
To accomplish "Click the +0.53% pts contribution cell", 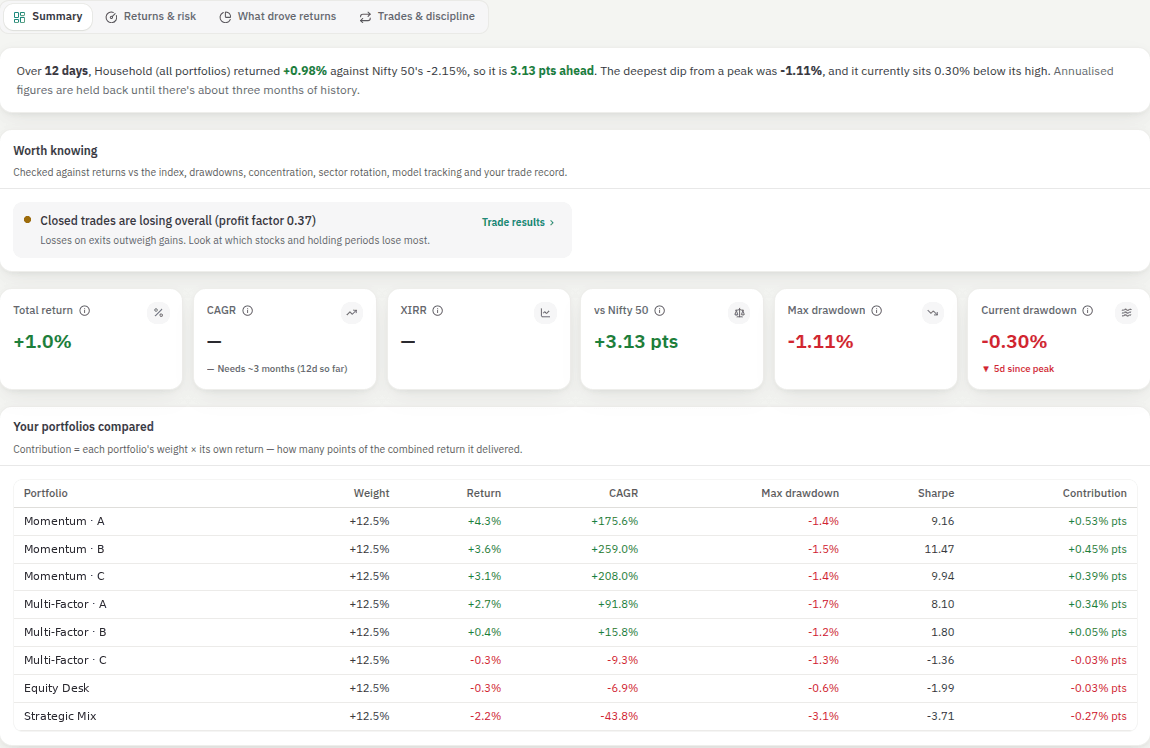I will pos(1097,521).
